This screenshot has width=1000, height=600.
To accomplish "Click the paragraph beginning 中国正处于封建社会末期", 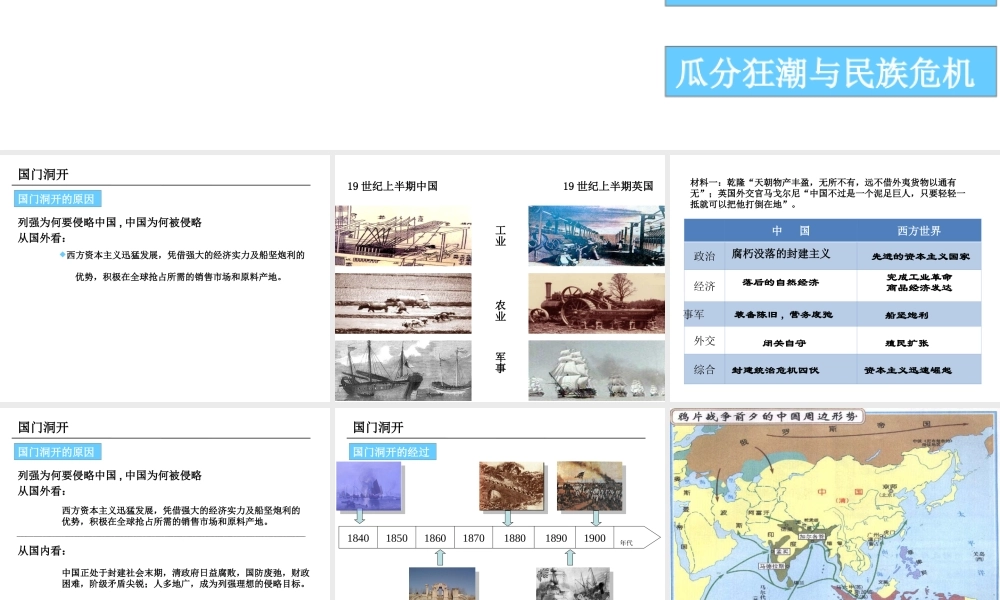I will point(186,578).
